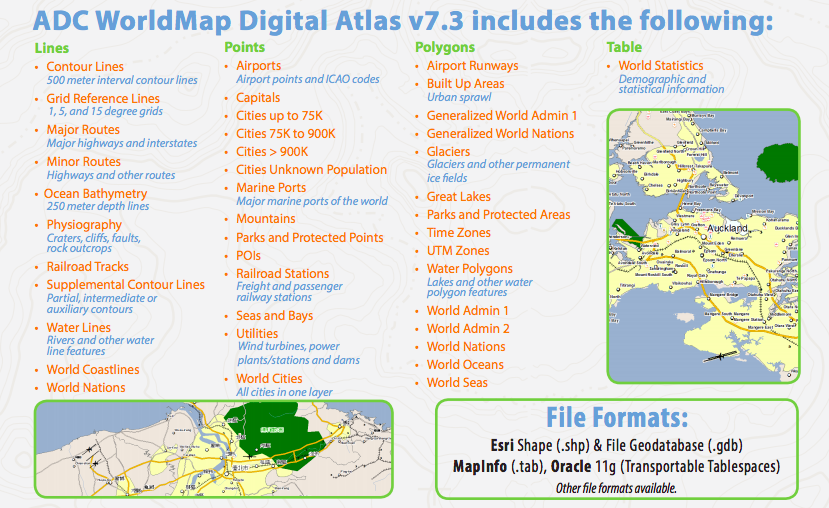Click 'Other file formats available.' text
The image size is (829, 508).
(x=616, y=488)
